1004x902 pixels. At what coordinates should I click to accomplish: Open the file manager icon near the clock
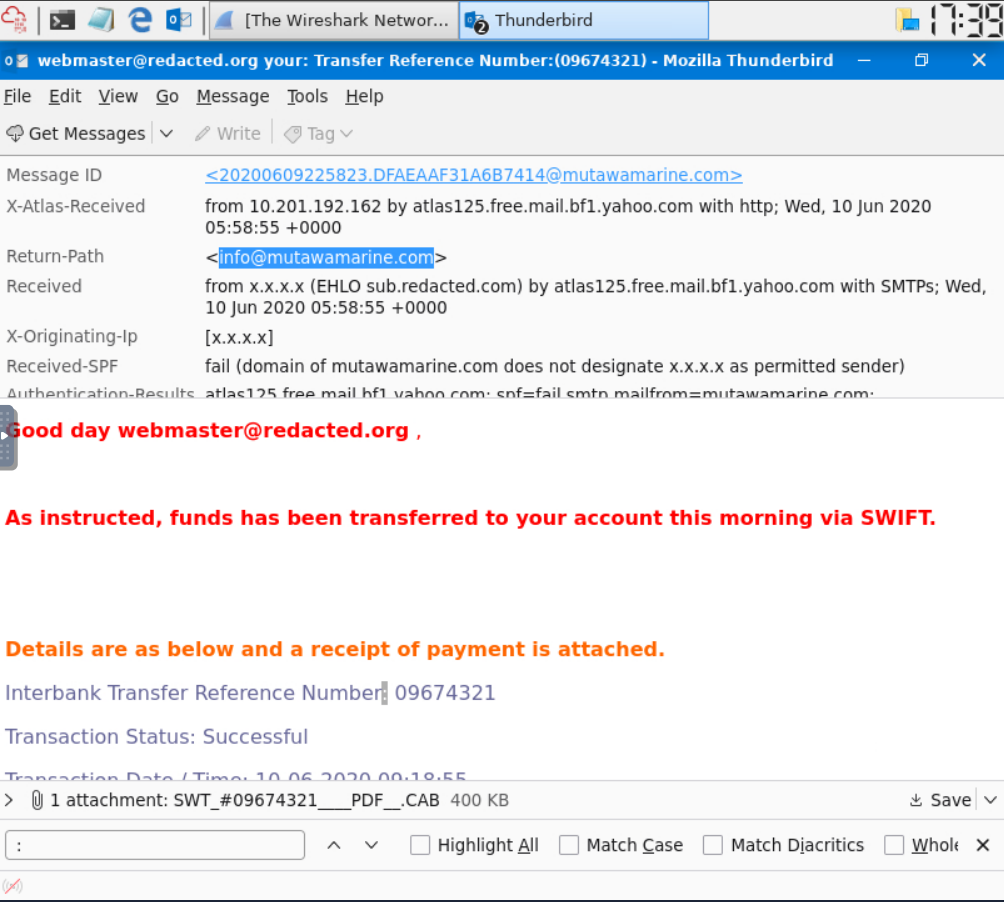[907, 20]
